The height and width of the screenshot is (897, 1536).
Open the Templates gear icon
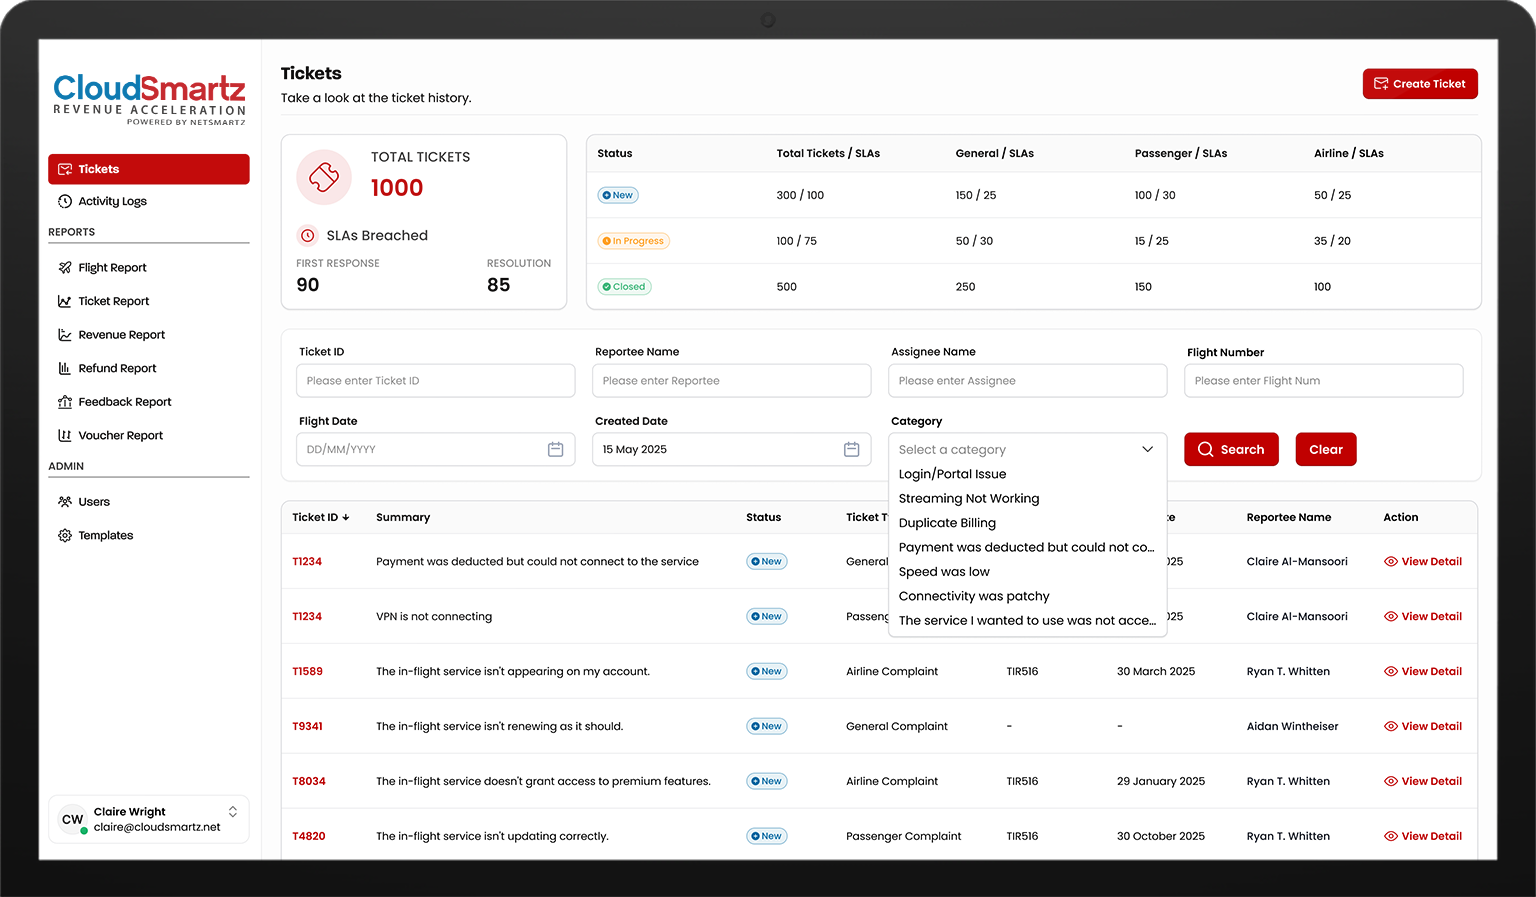coord(65,536)
